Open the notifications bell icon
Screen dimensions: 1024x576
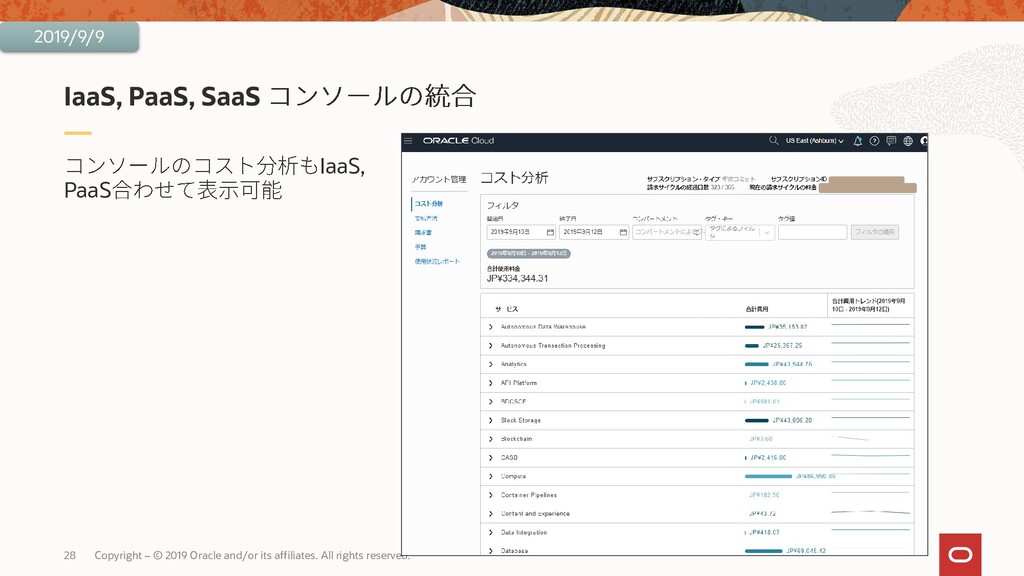point(857,141)
